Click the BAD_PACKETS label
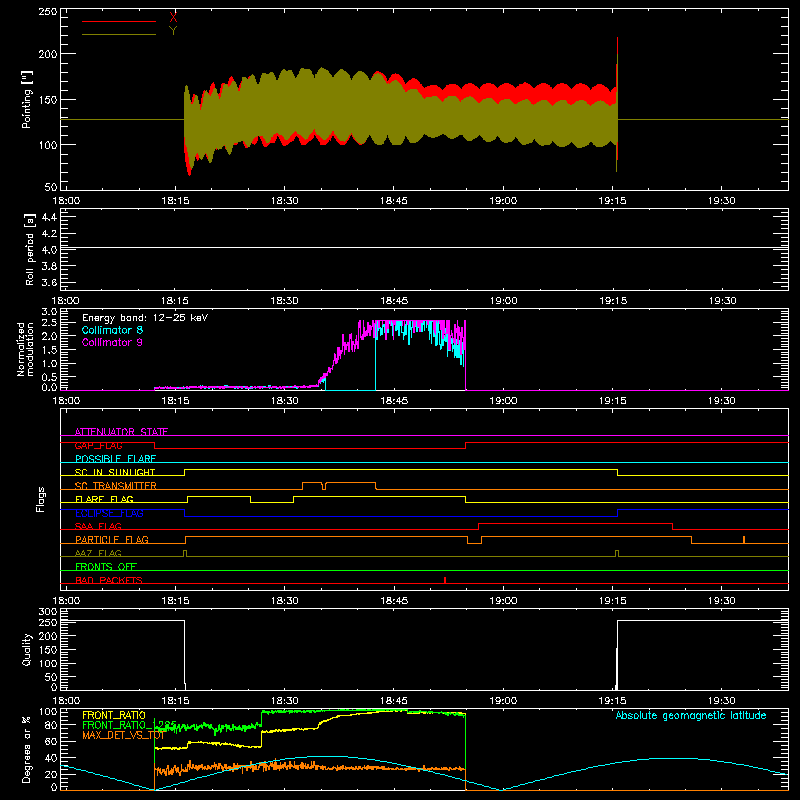Viewport: 800px width, 800px height. pos(109,580)
